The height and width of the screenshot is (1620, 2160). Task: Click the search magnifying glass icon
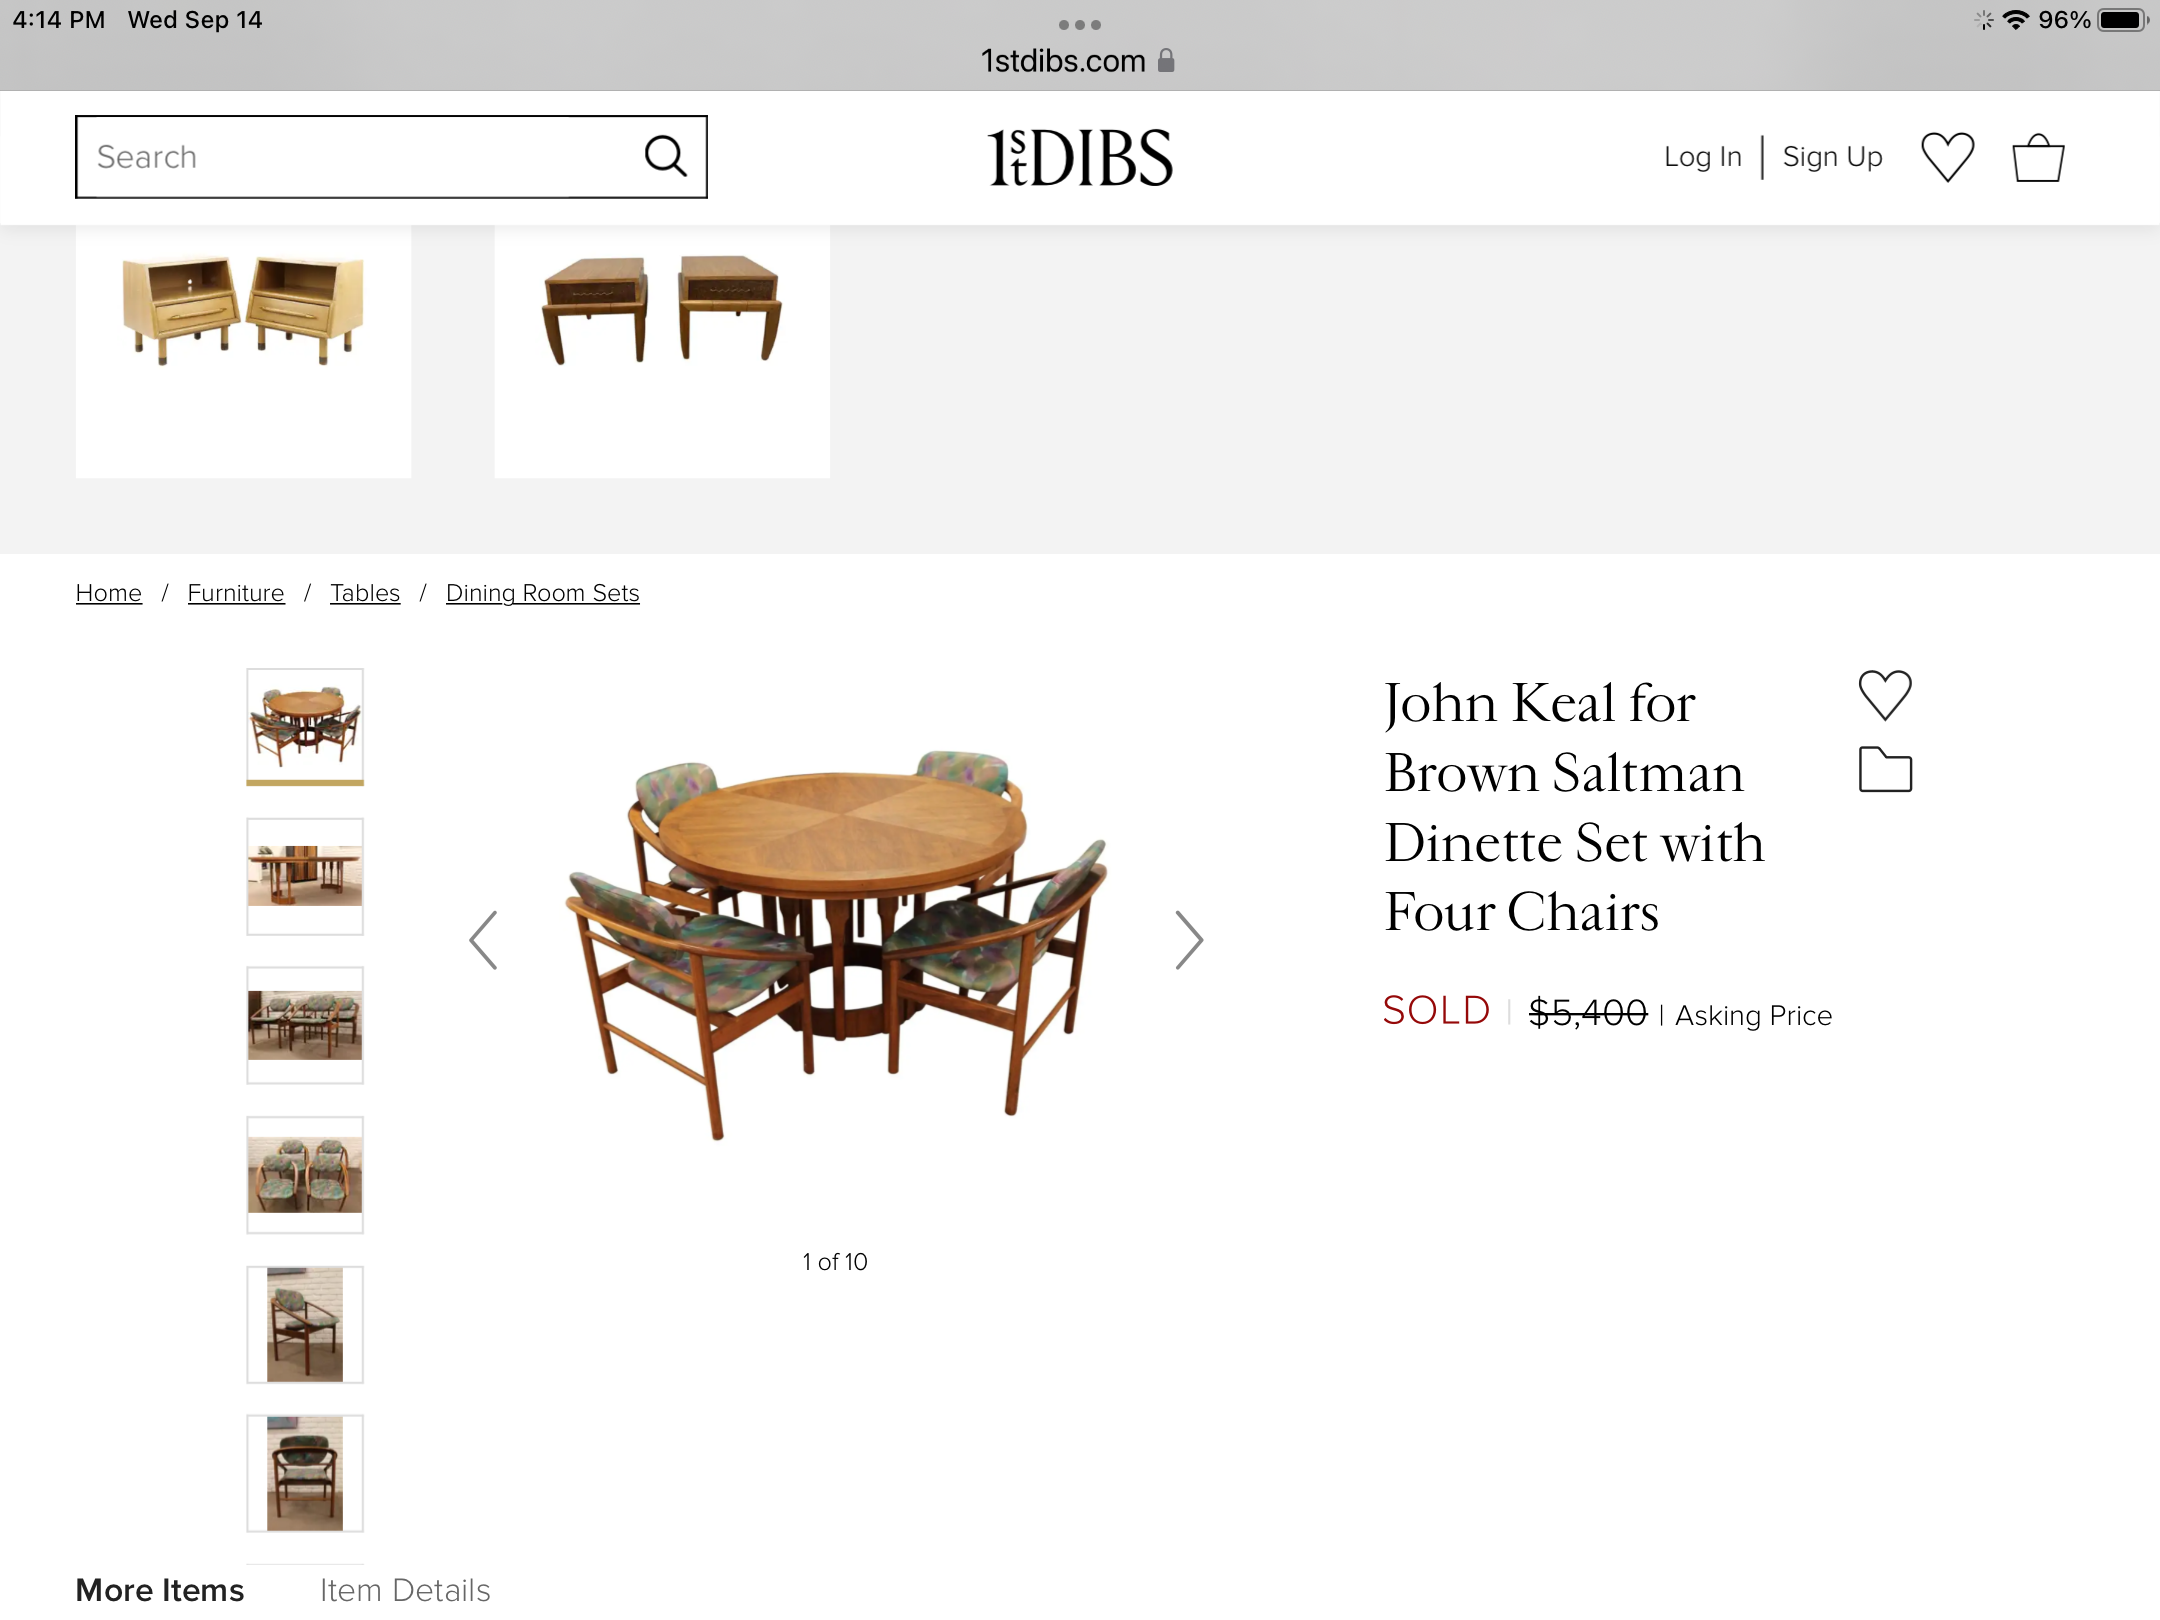tap(665, 157)
